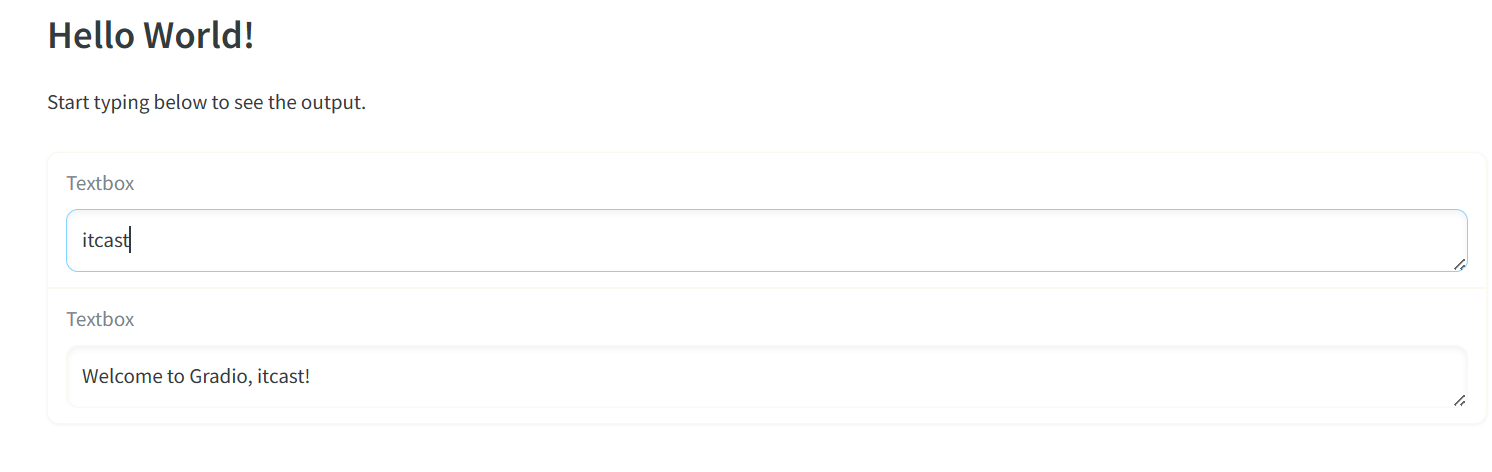This screenshot has height=472, width=1492.
Task: Click the output textbox showing Welcome to Gradio
Action: tap(767, 377)
